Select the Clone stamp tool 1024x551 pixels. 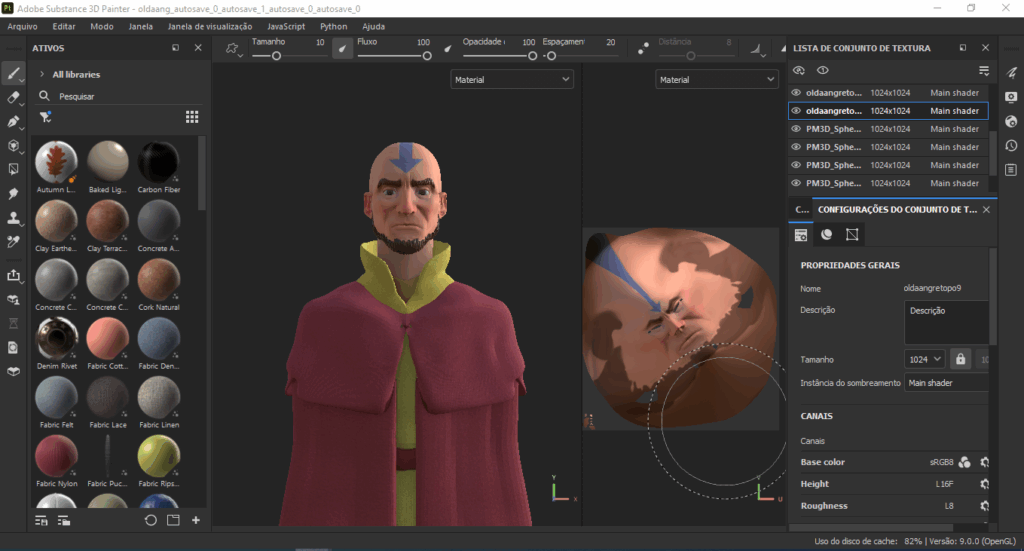(13, 217)
